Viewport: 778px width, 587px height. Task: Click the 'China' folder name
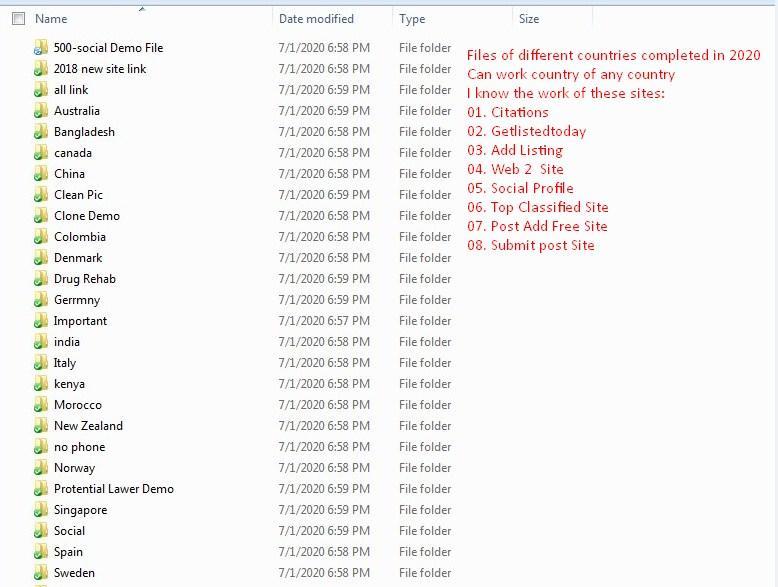[69, 174]
